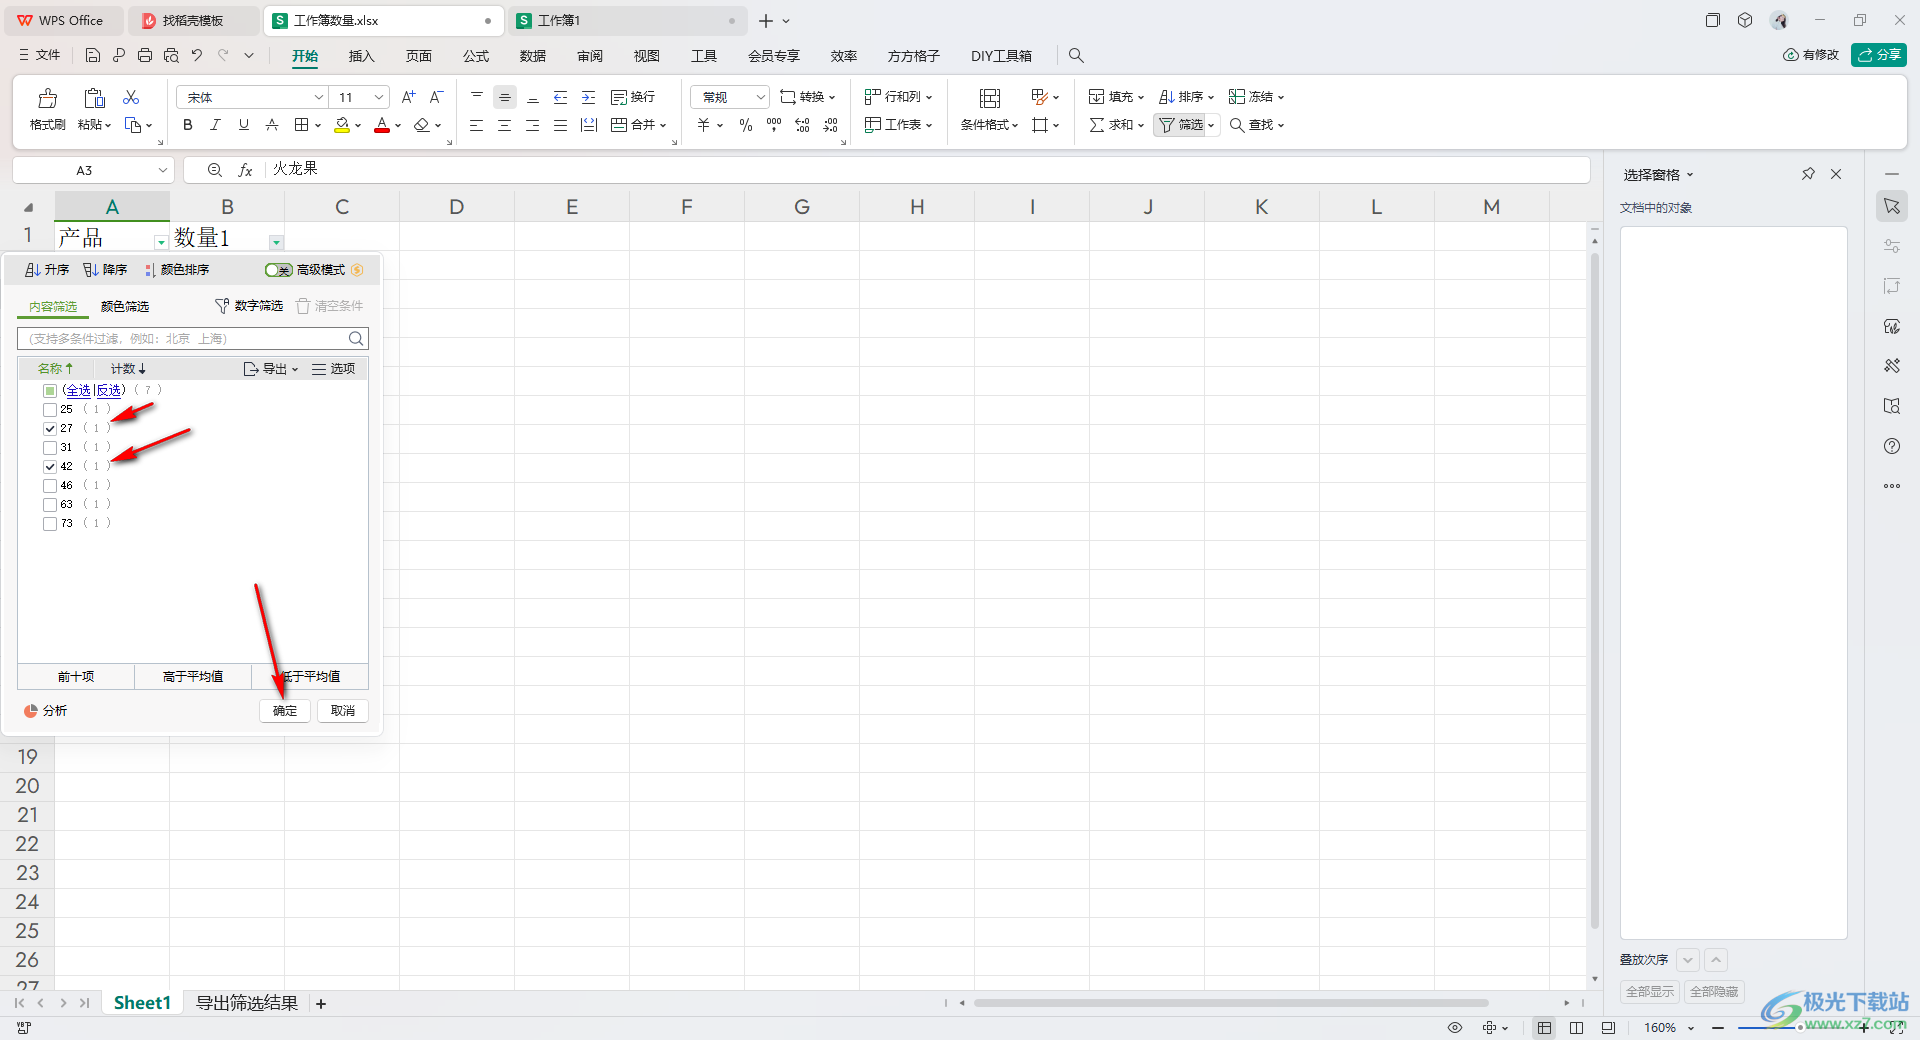Switch to the 导出筛选结果 sheet tab
This screenshot has height=1040, width=1920.
pos(246,1003)
